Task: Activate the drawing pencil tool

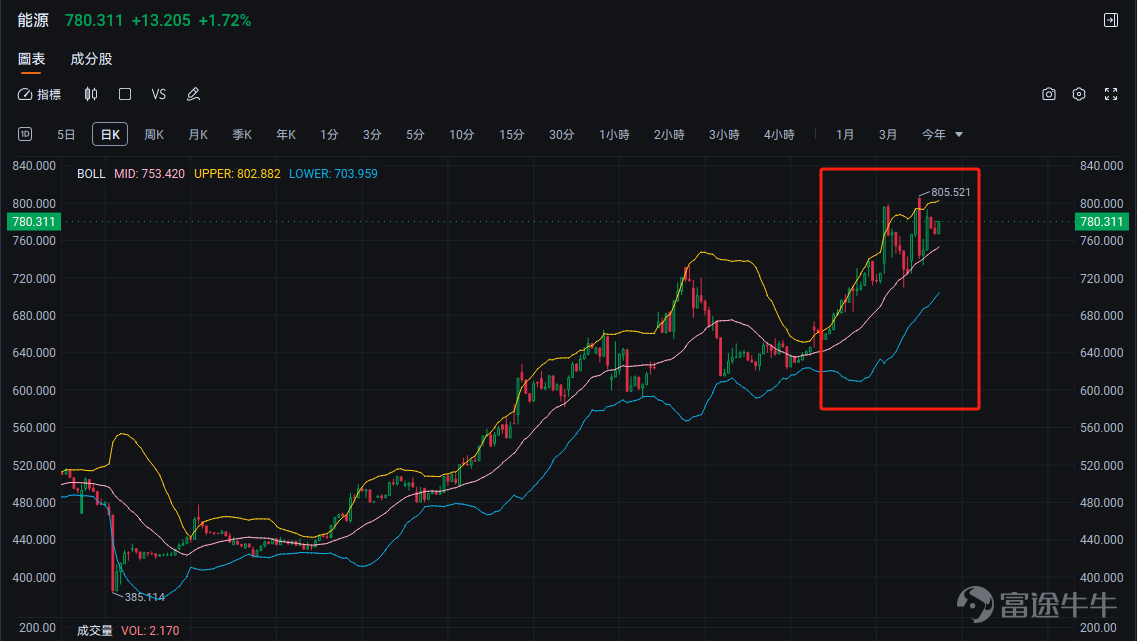Action: (x=193, y=94)
